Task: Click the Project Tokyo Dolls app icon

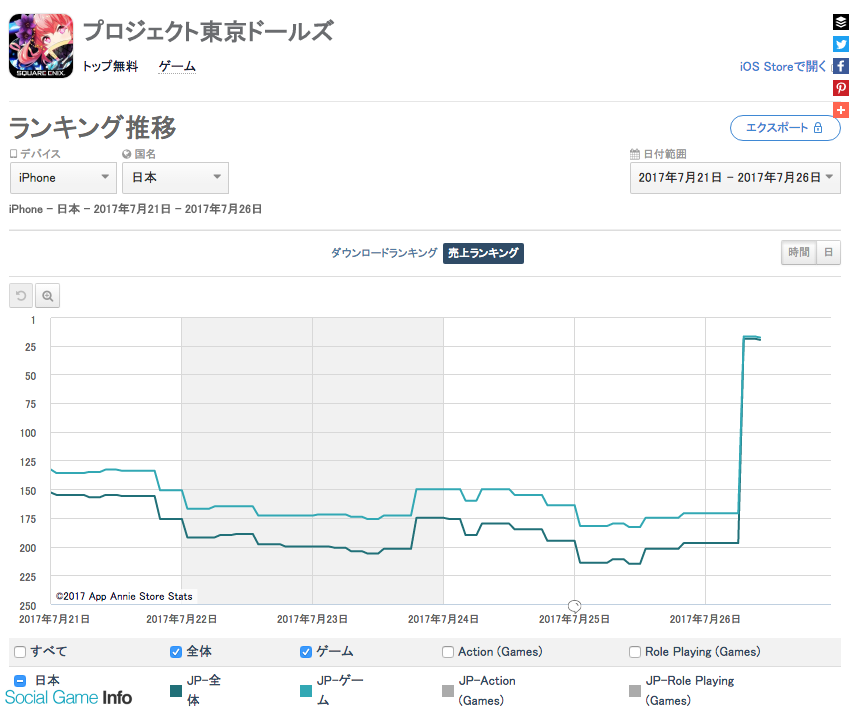Action: pyautogui.click(x=41, y=46)
